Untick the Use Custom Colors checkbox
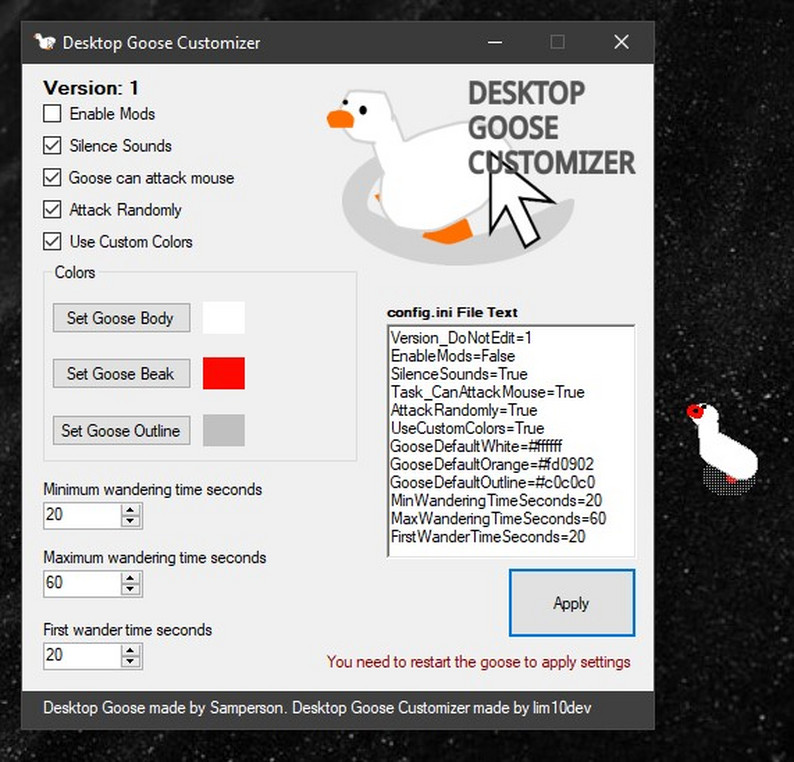The image size is (794, 762). [52, 242]
